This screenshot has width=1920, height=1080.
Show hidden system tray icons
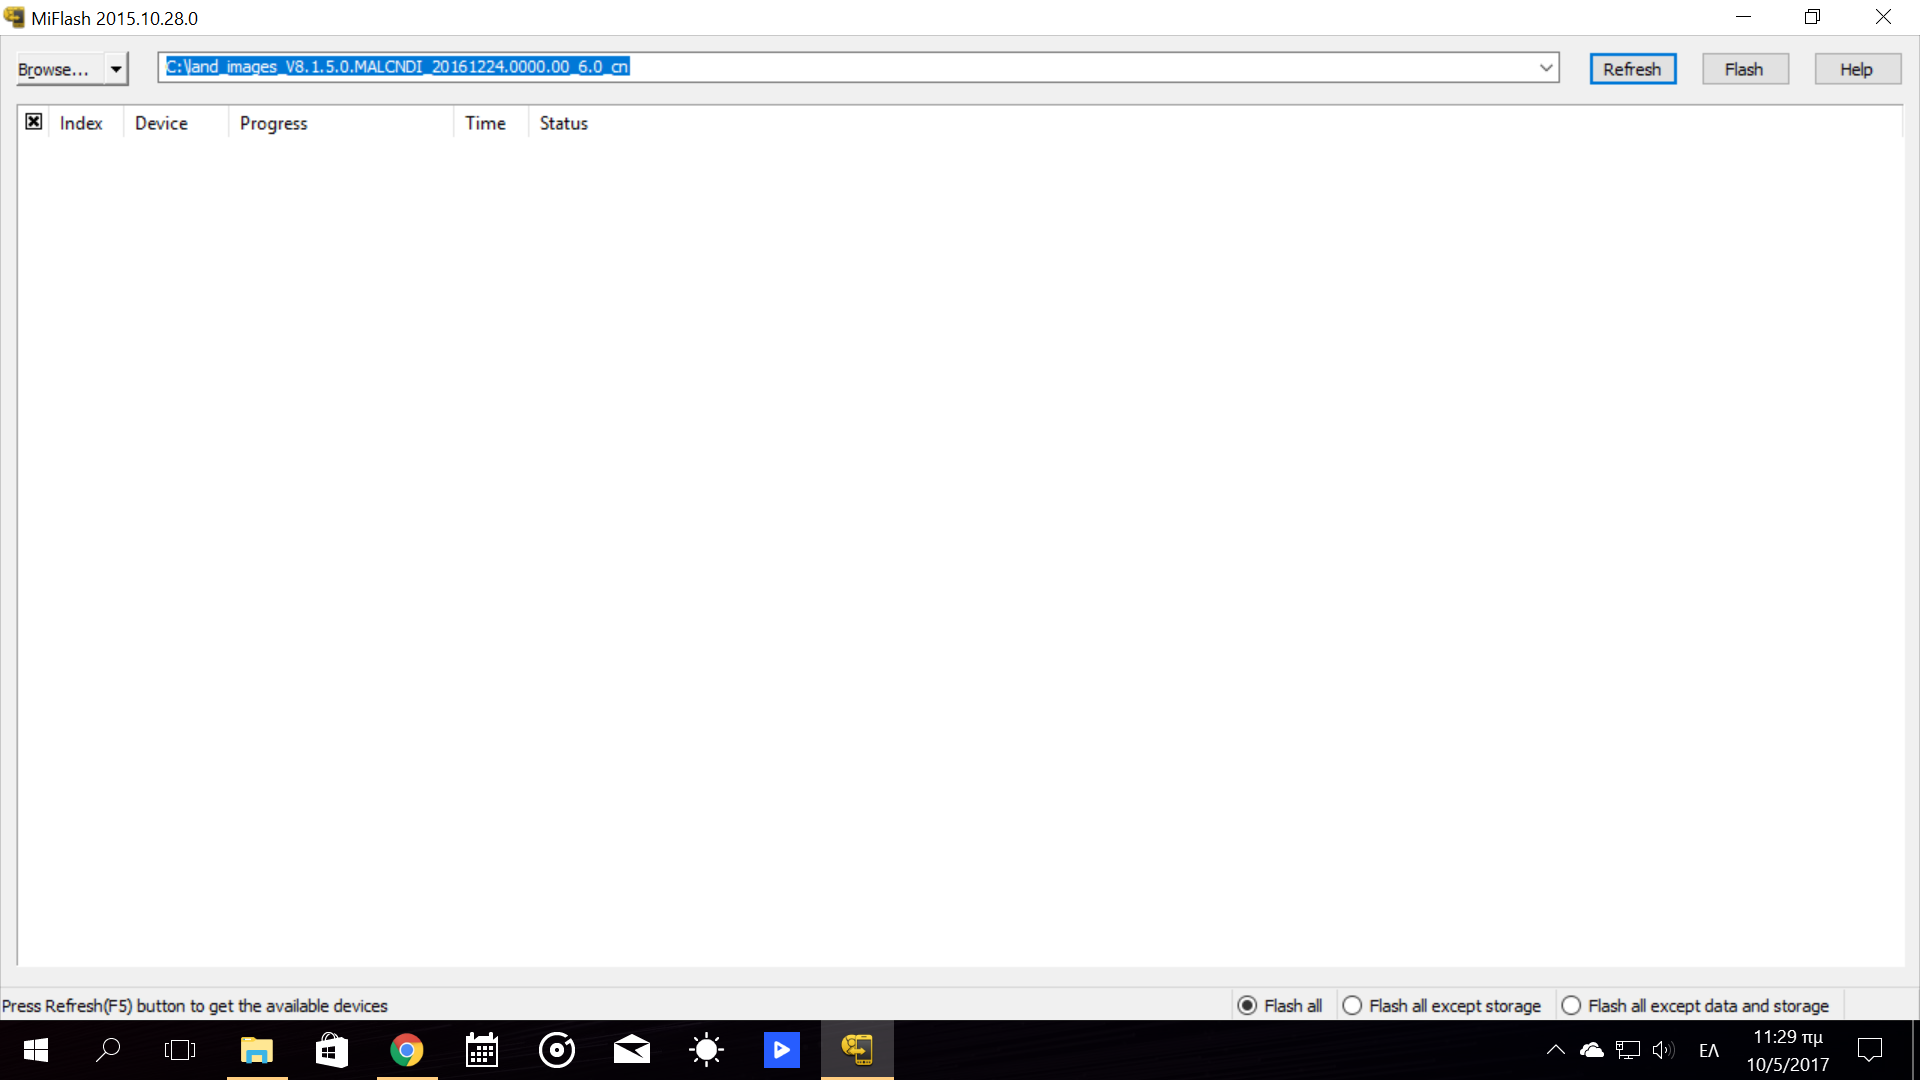[x=1555, y=1050]
